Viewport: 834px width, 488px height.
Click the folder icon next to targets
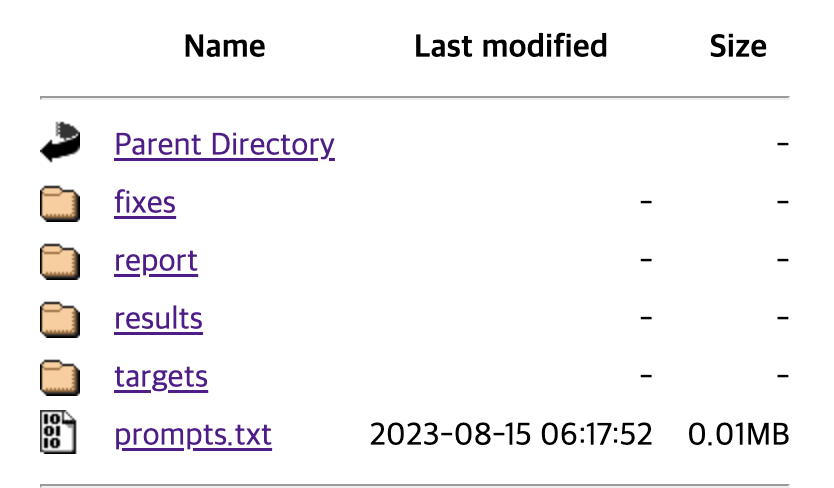point(60,378)
